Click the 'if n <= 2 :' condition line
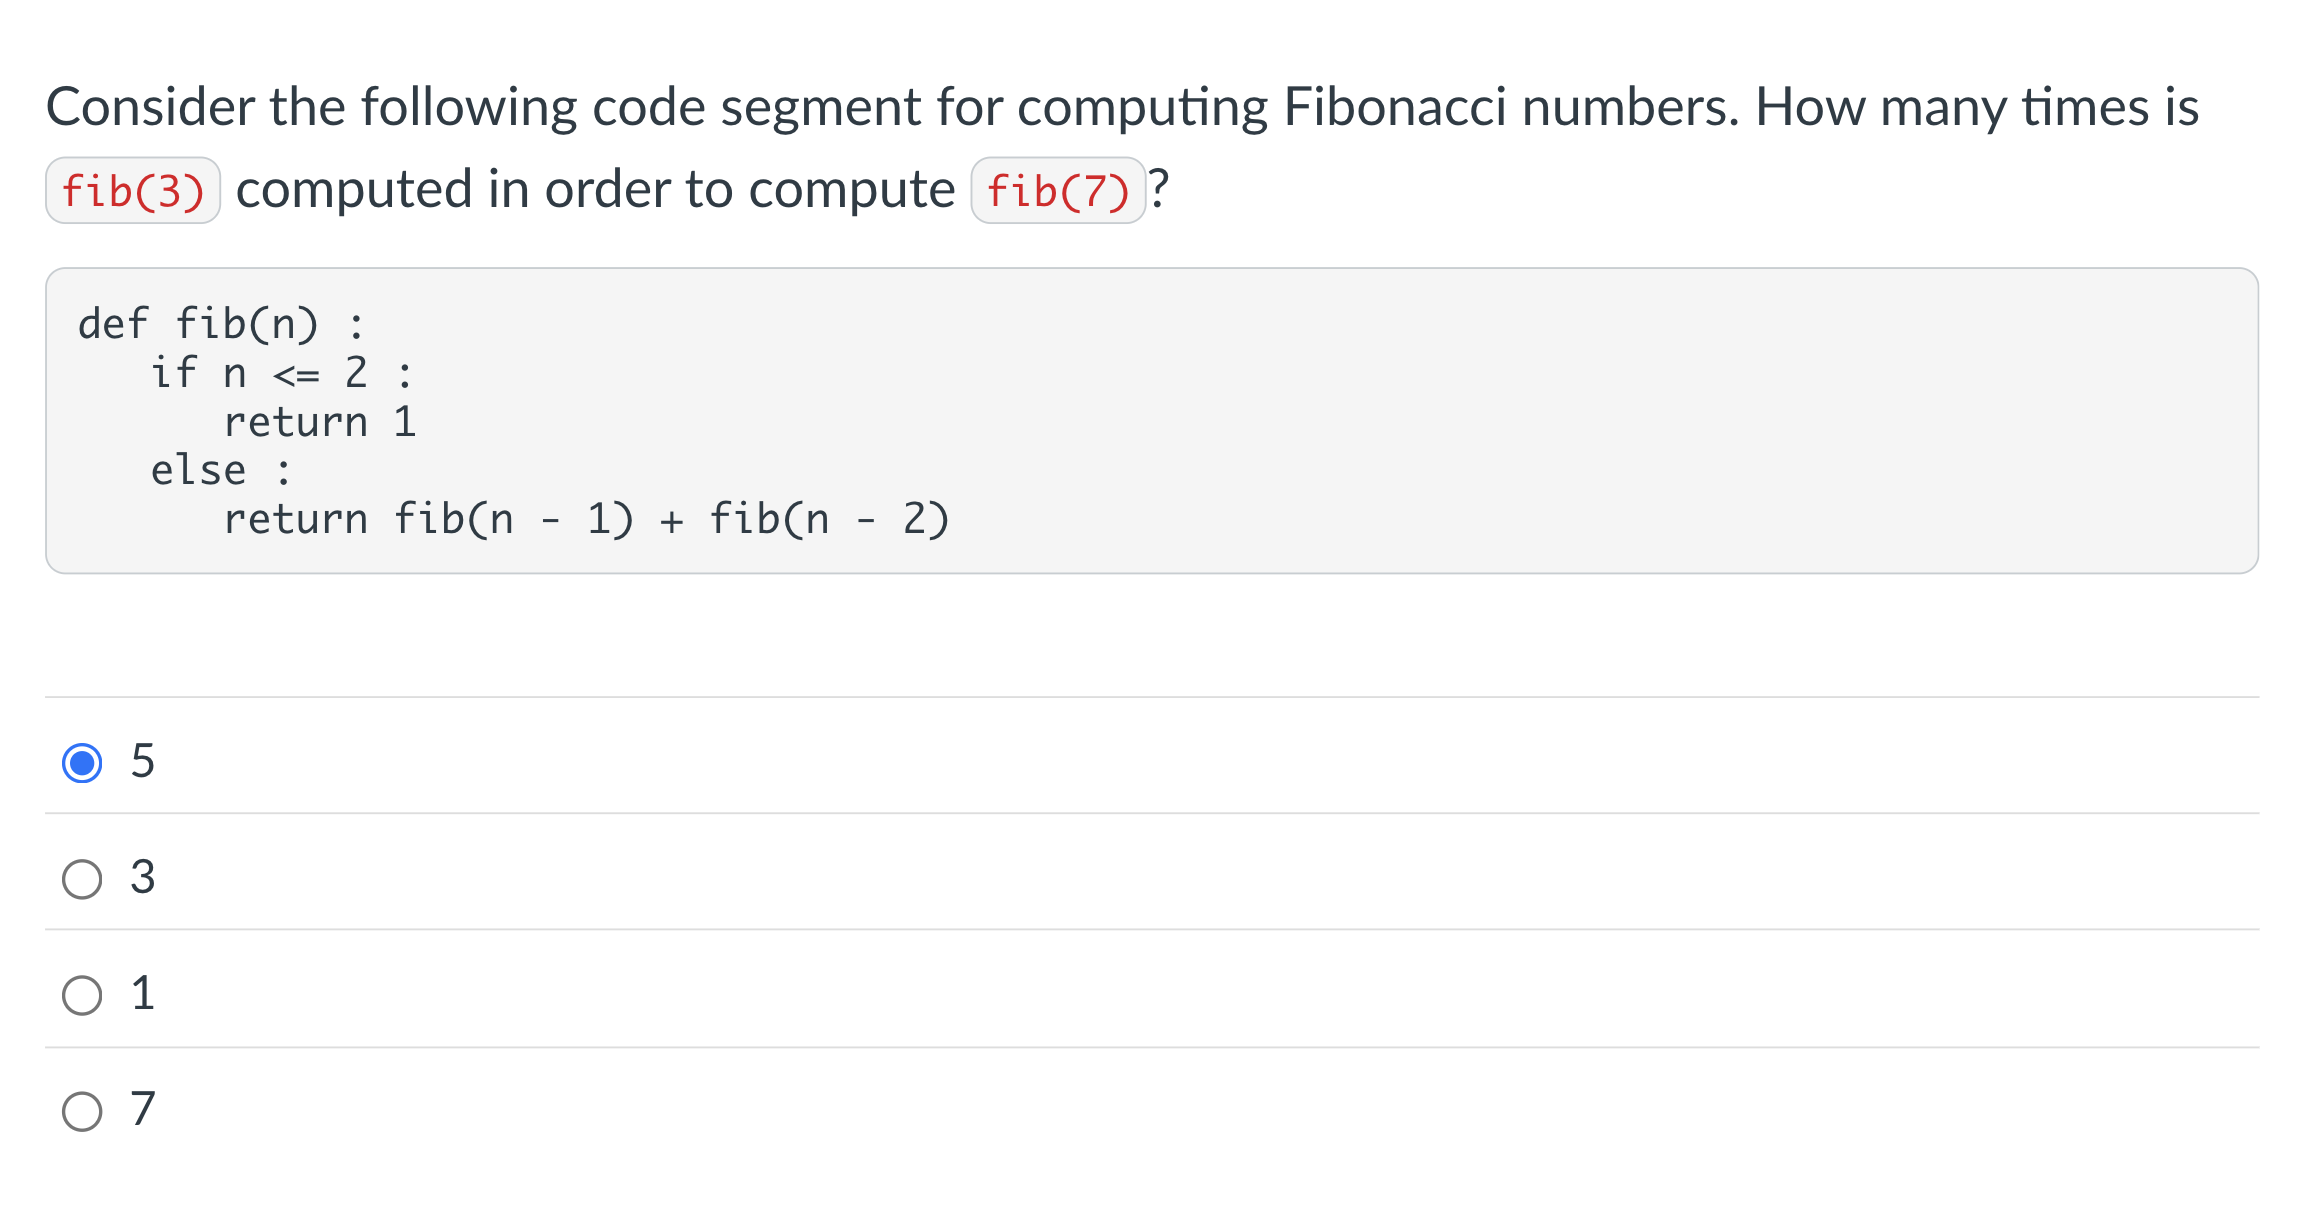The height and width of the screenshot is (1212, 2314). (x=283, y=372)
